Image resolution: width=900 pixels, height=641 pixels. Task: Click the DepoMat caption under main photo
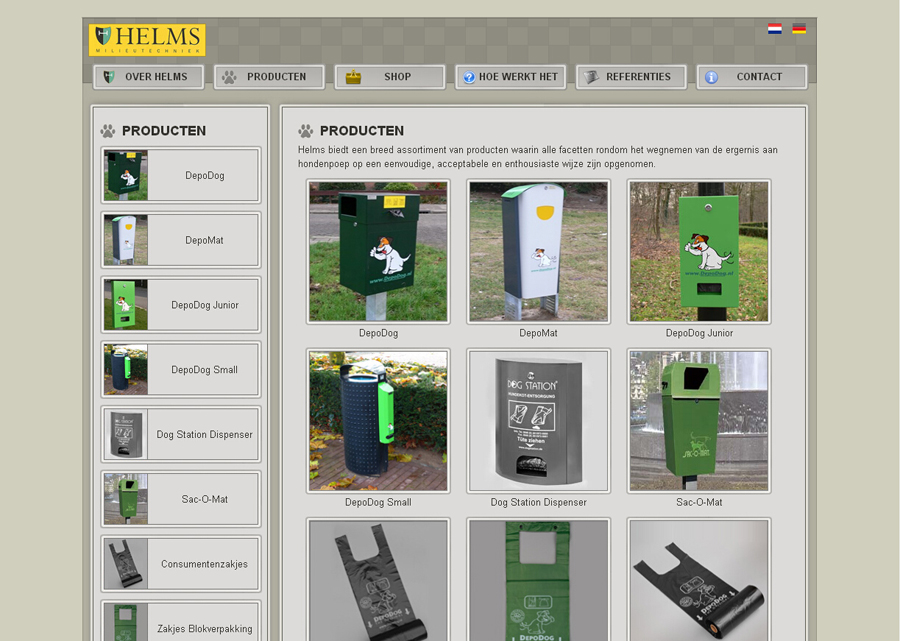[538, 333]
